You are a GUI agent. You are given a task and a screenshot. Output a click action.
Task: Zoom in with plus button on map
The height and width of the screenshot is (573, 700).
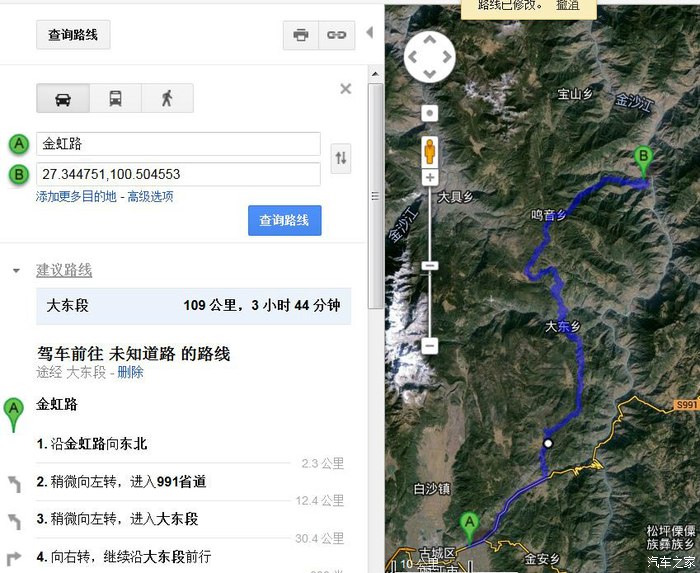(430, 178)
